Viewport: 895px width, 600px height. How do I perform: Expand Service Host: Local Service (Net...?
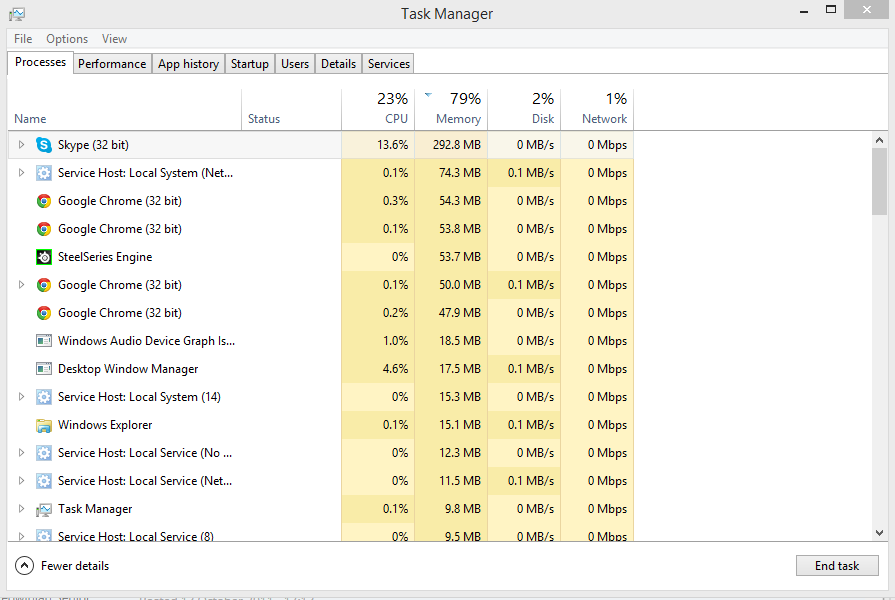[x=21, y=480]
